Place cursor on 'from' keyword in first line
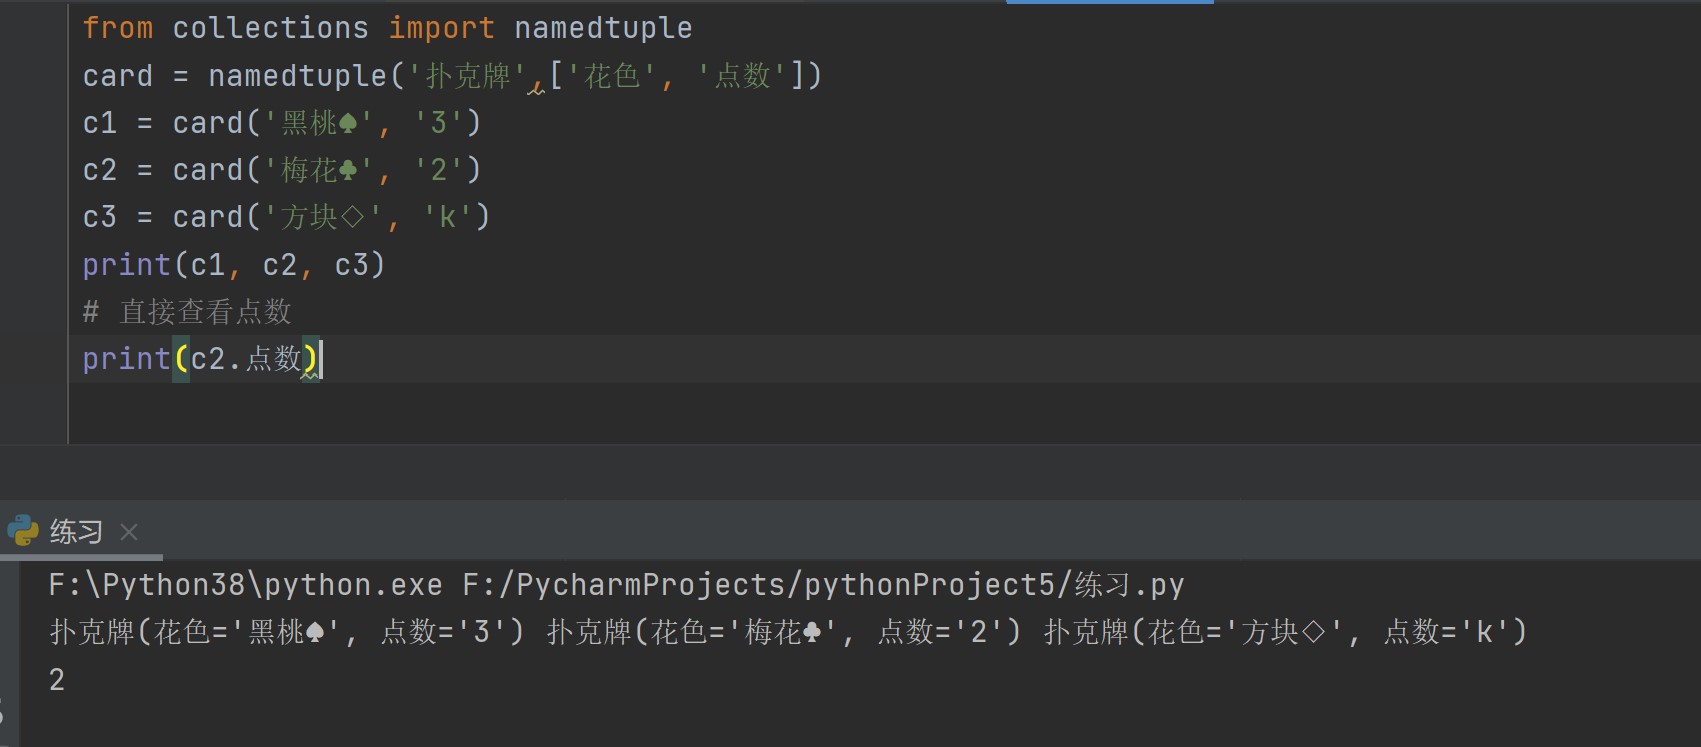Screen dimensions: 1701x747 [117, 28]
